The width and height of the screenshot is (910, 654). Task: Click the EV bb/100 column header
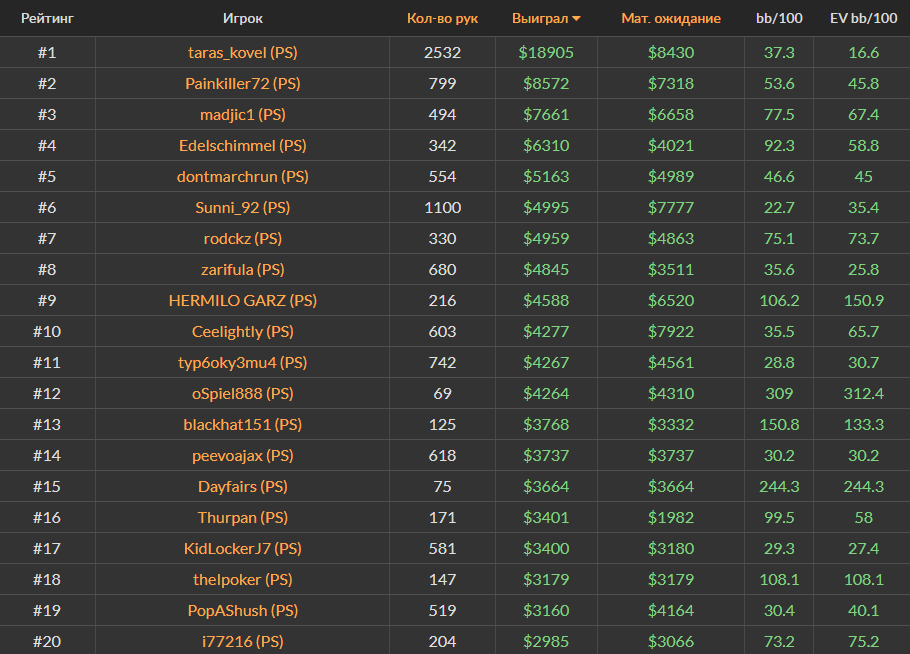tap(862, 18)
